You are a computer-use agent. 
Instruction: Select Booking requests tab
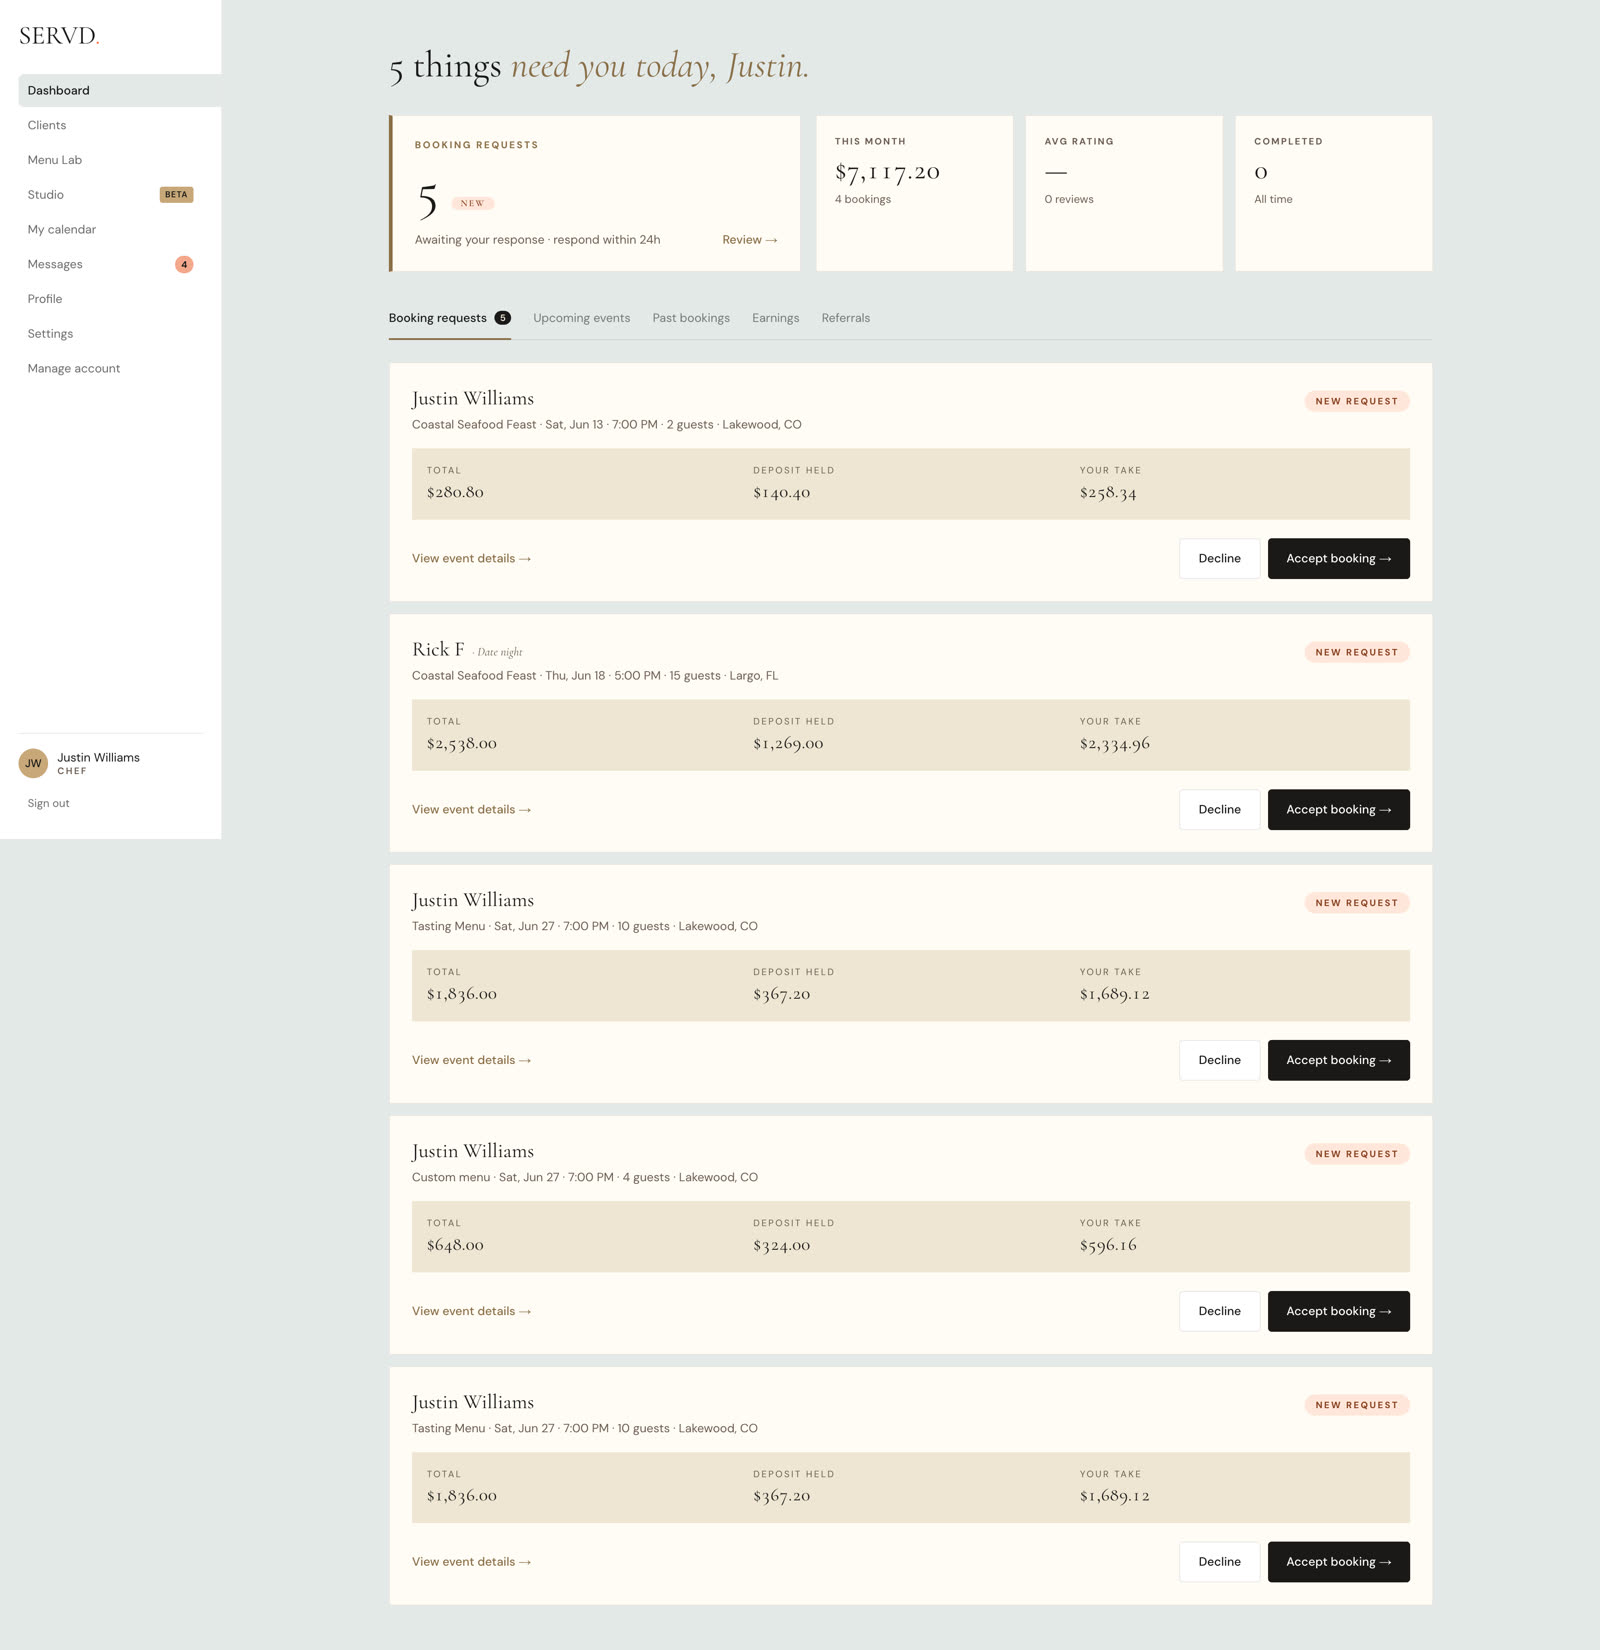450,318
